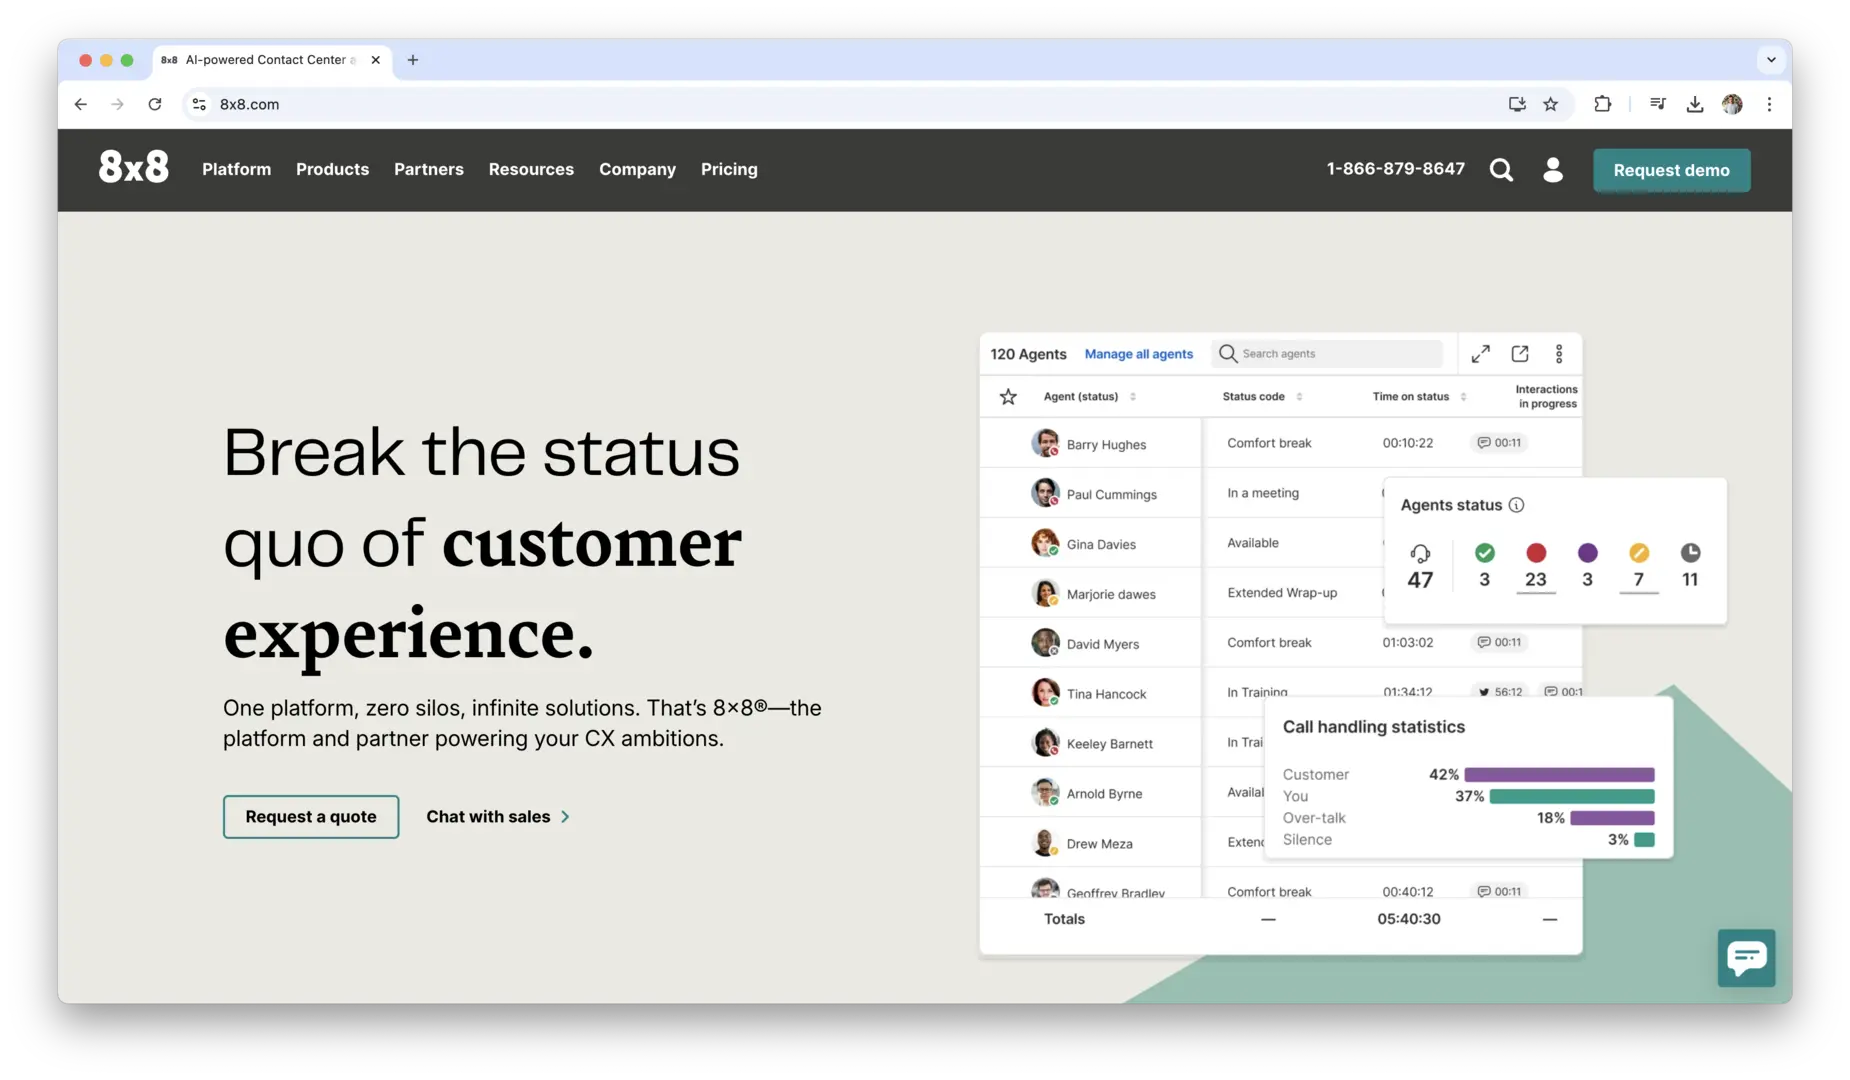The image size is (1850, 1080).
Task: Click the Request demo button
Action: point(1671,170)
